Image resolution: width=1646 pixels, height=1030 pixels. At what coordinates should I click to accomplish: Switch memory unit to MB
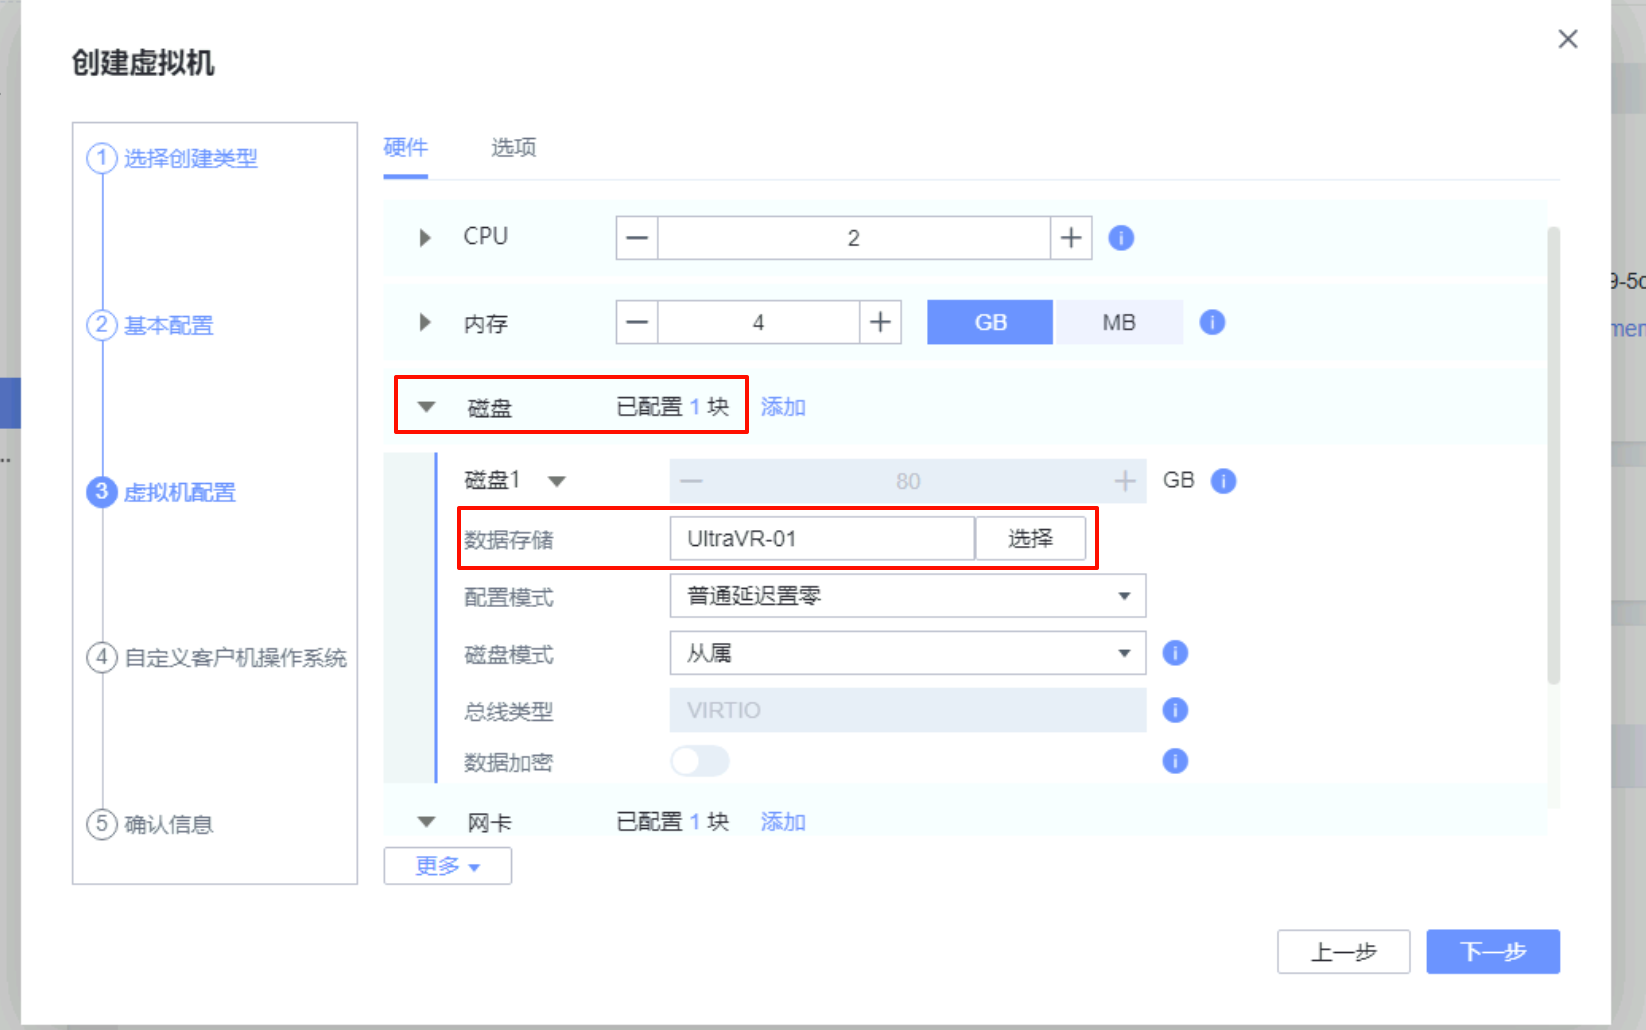point(1119,322)
